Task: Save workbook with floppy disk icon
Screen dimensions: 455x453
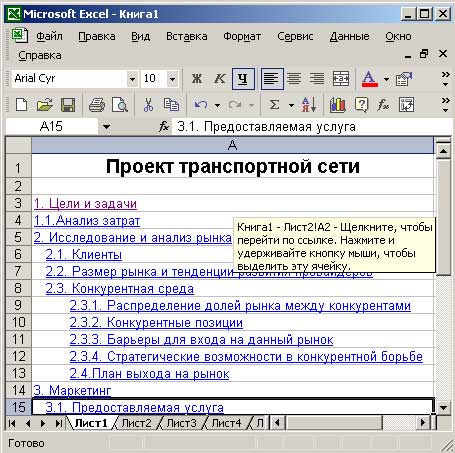Action: (68, 105)
